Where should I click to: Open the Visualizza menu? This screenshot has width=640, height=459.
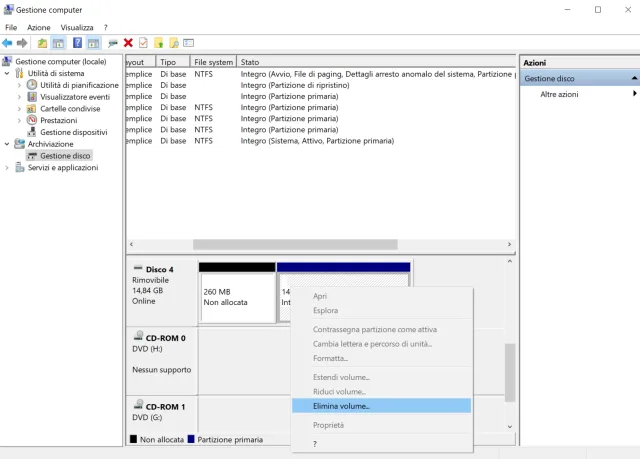tap(77, 27)
